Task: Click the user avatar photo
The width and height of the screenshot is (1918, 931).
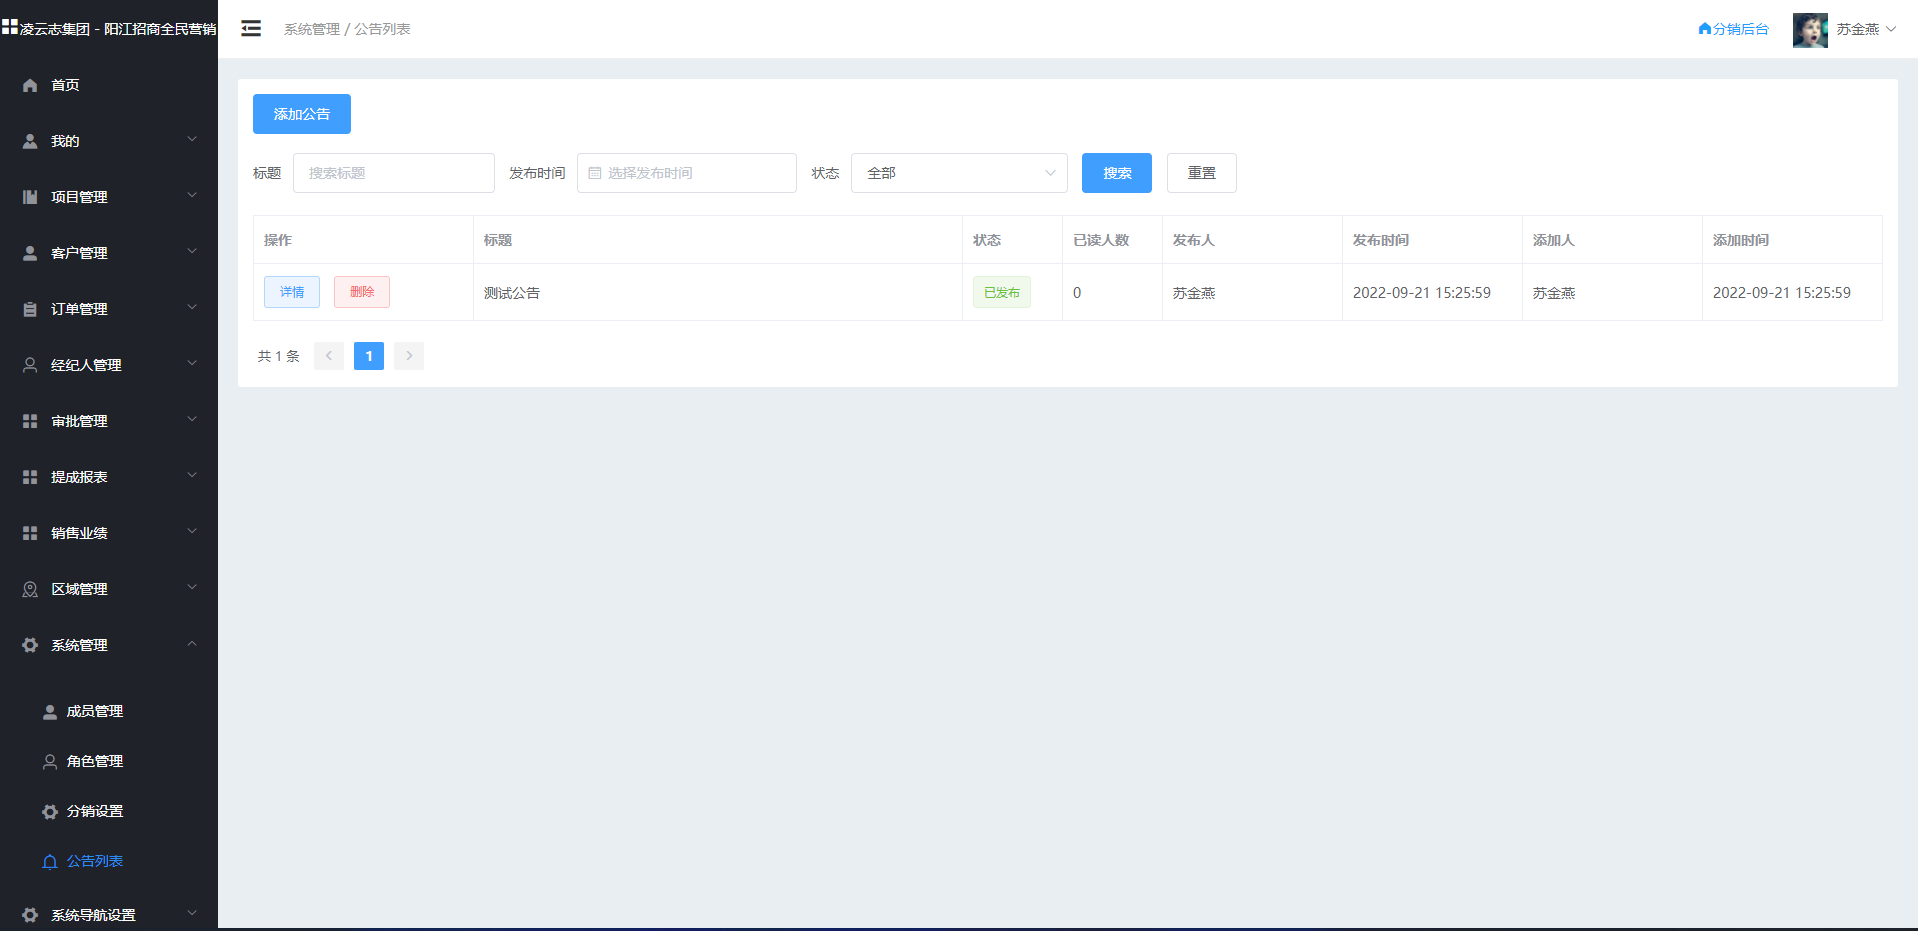Action: (1810, 30)
